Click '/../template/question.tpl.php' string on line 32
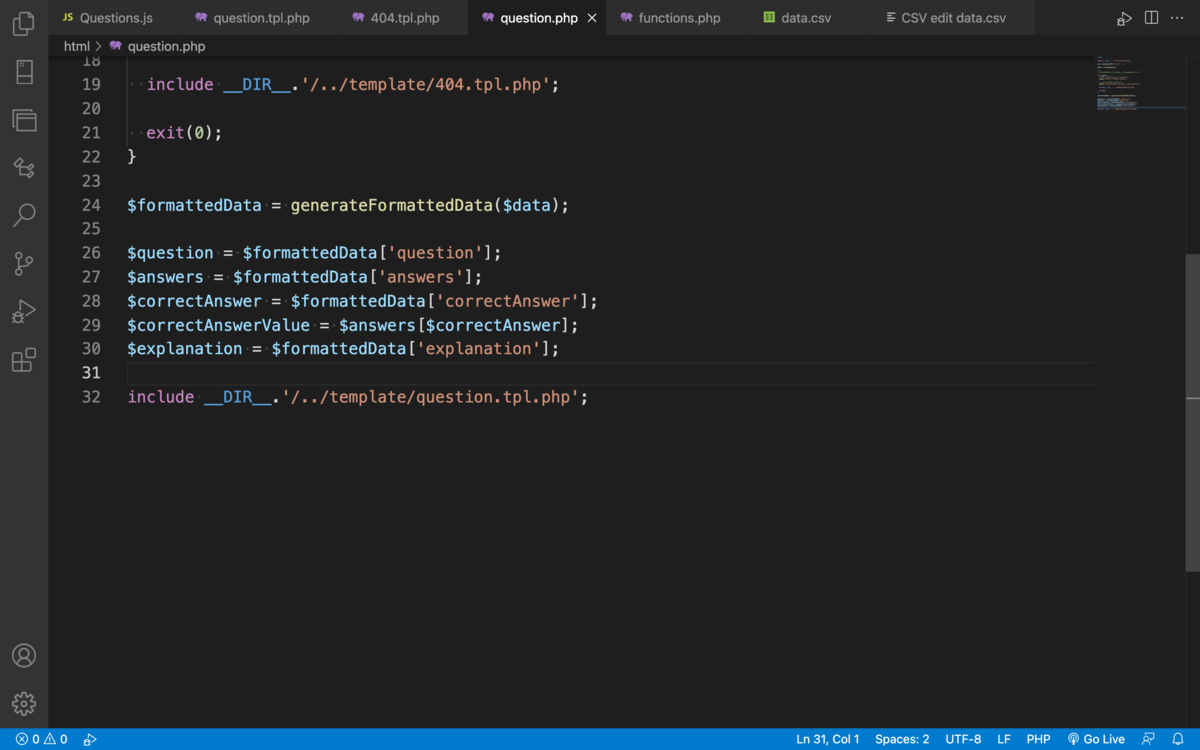 (430, 397)
